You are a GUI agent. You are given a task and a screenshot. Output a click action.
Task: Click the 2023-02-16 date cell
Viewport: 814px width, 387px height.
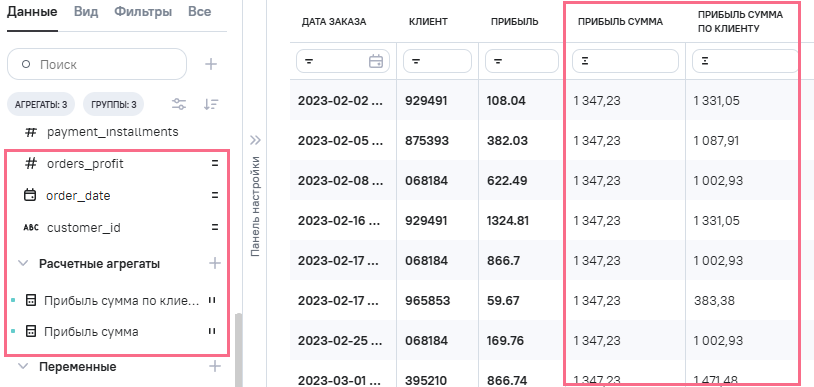pyautogui.click(x=340, y=220)
